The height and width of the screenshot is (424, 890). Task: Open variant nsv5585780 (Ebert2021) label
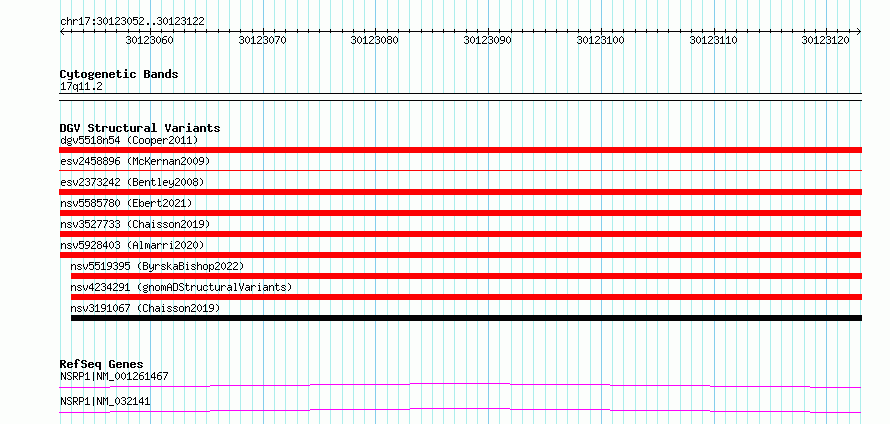point(127,203)
